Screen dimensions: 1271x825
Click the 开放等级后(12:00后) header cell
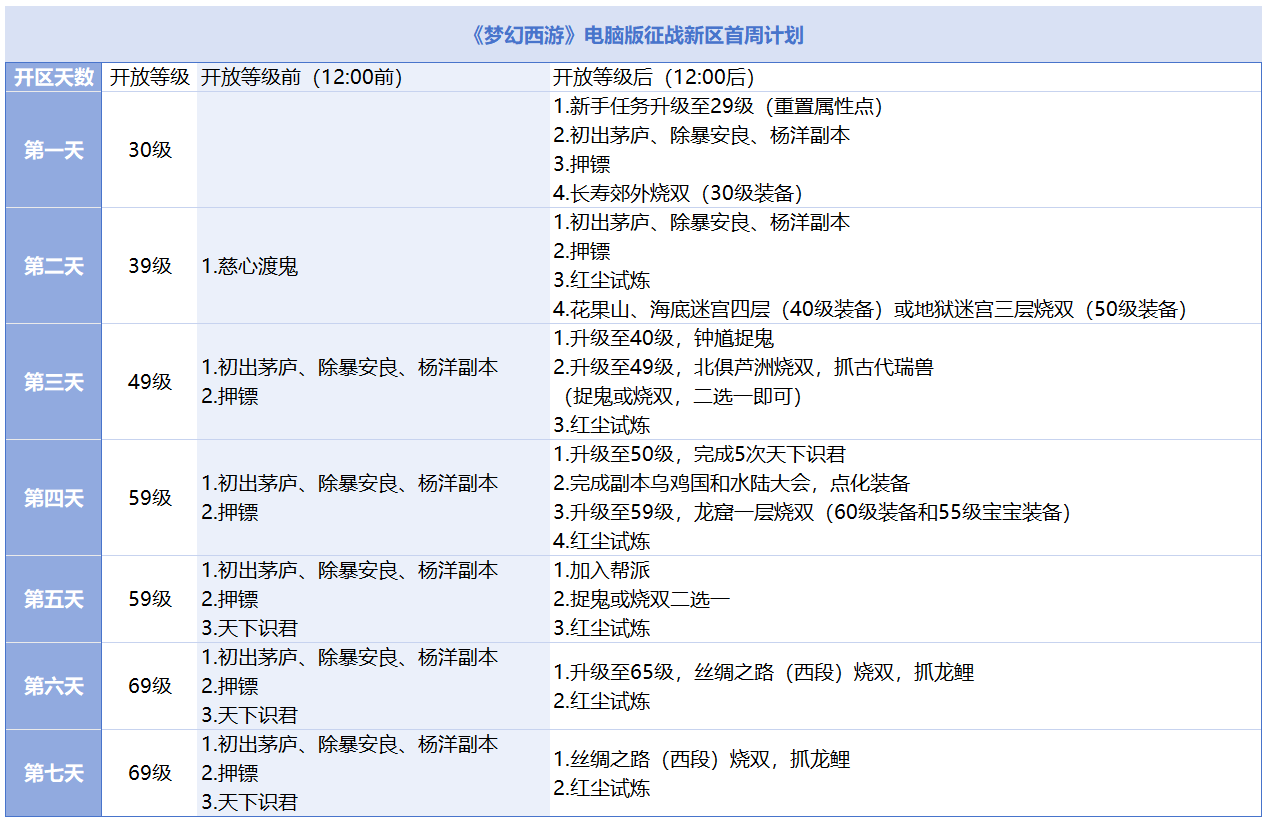pos(654,77)
